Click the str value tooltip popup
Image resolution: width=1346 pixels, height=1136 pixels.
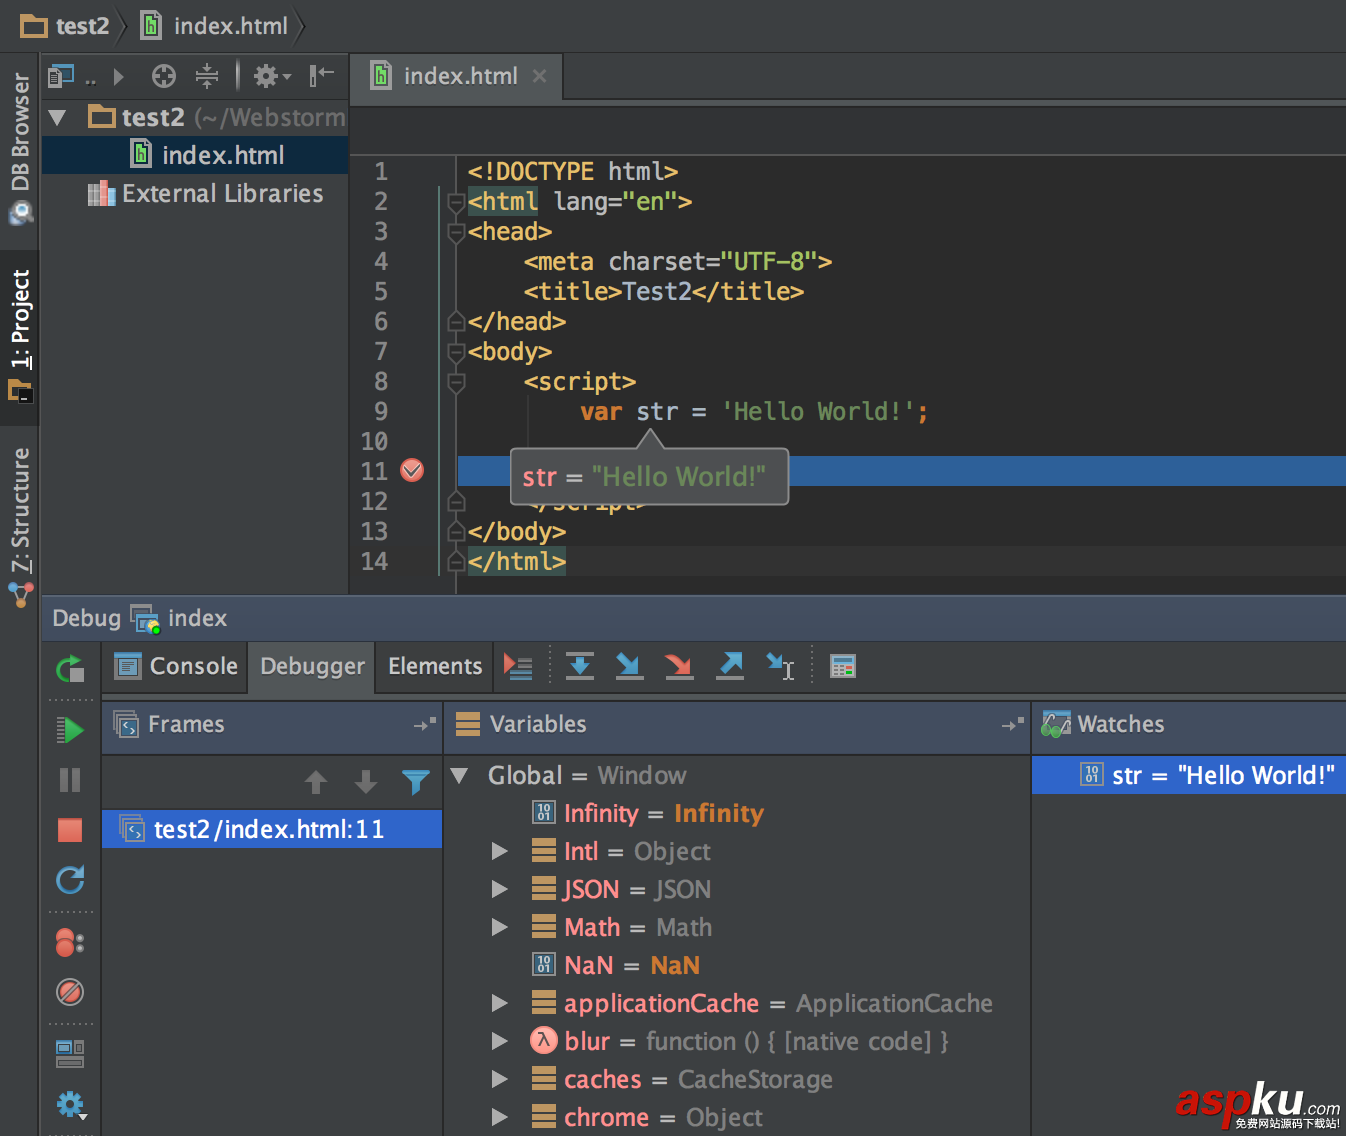point(649,477)
